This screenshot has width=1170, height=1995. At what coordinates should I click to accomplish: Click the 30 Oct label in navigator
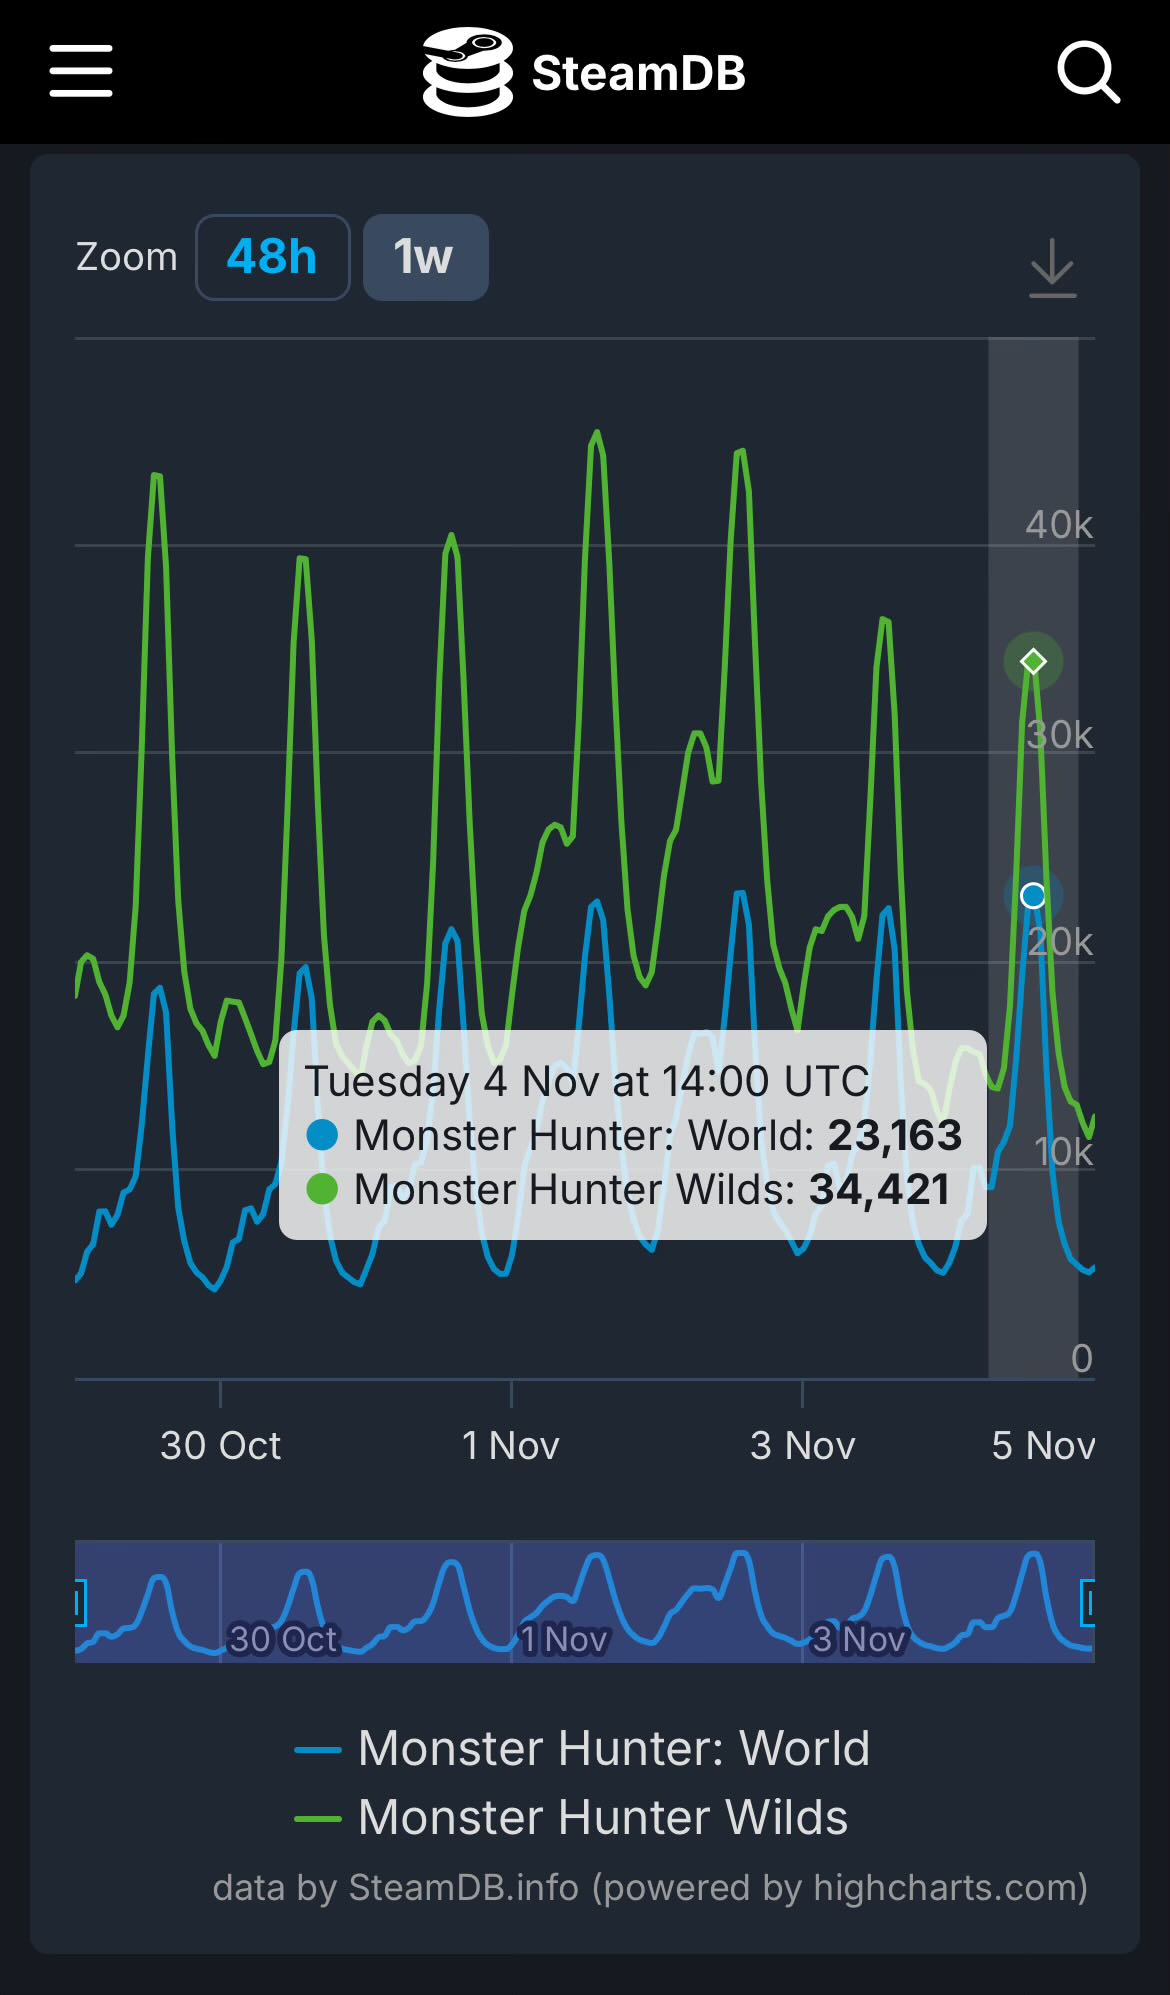283,1639
